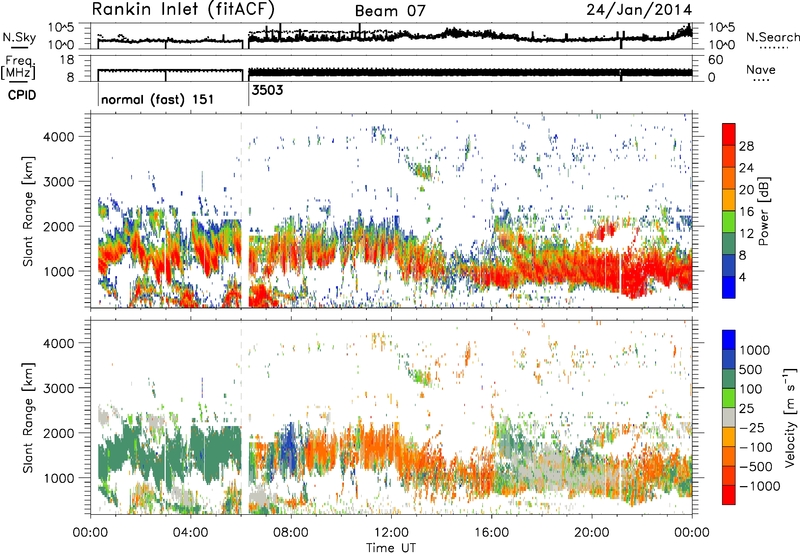Select the 'normal (fast) 151' CPID text

(x=157, y=99)
